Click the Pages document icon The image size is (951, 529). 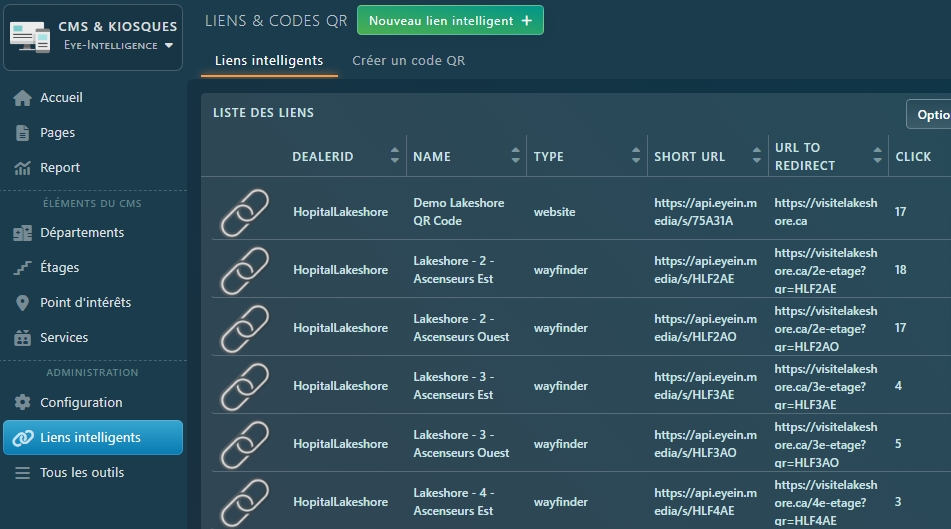(x=22, y=133)
